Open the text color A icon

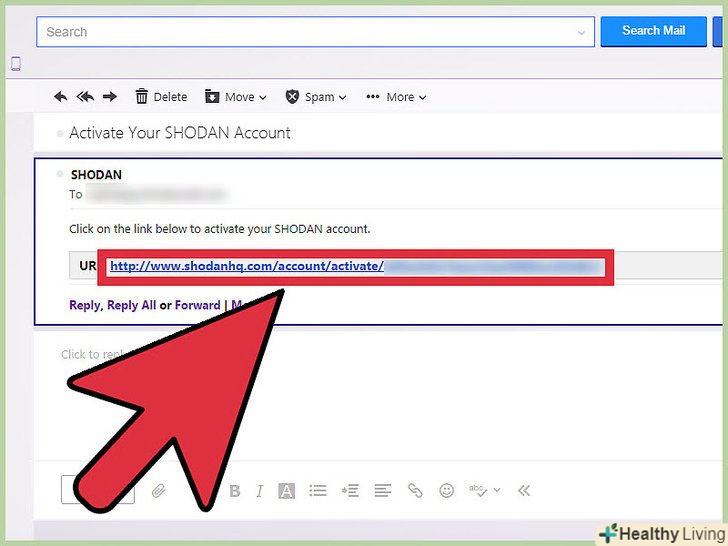point(286,491)
